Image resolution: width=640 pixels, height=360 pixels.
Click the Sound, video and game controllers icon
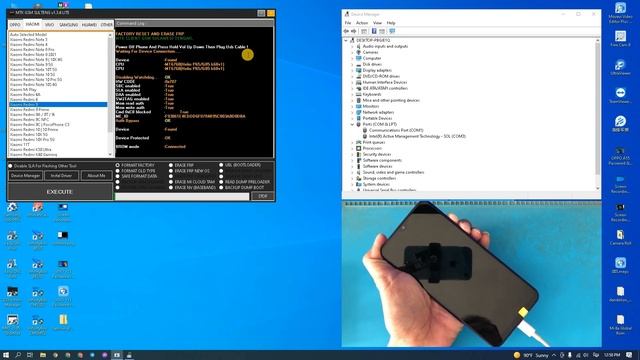coord(359,172)
